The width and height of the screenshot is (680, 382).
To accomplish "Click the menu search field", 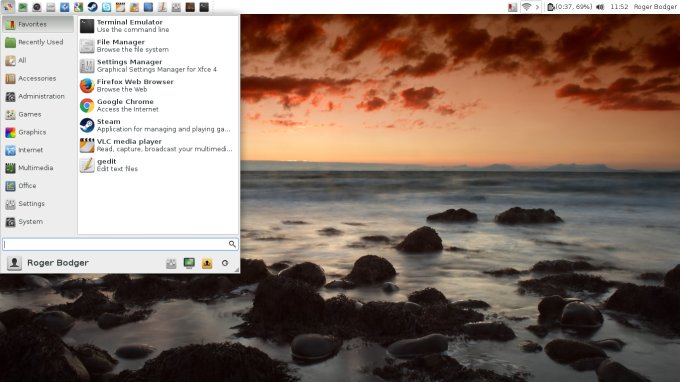I will point(120,244).
